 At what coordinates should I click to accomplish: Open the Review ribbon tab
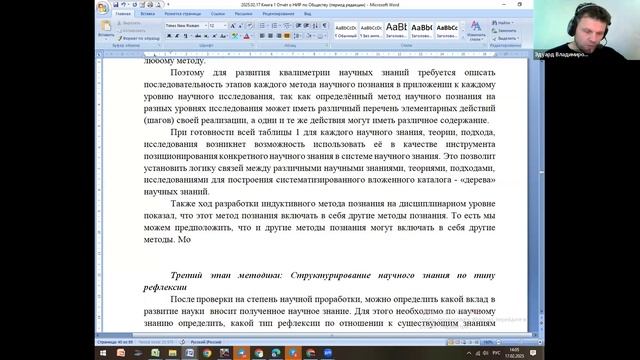(x=278, y=14)
